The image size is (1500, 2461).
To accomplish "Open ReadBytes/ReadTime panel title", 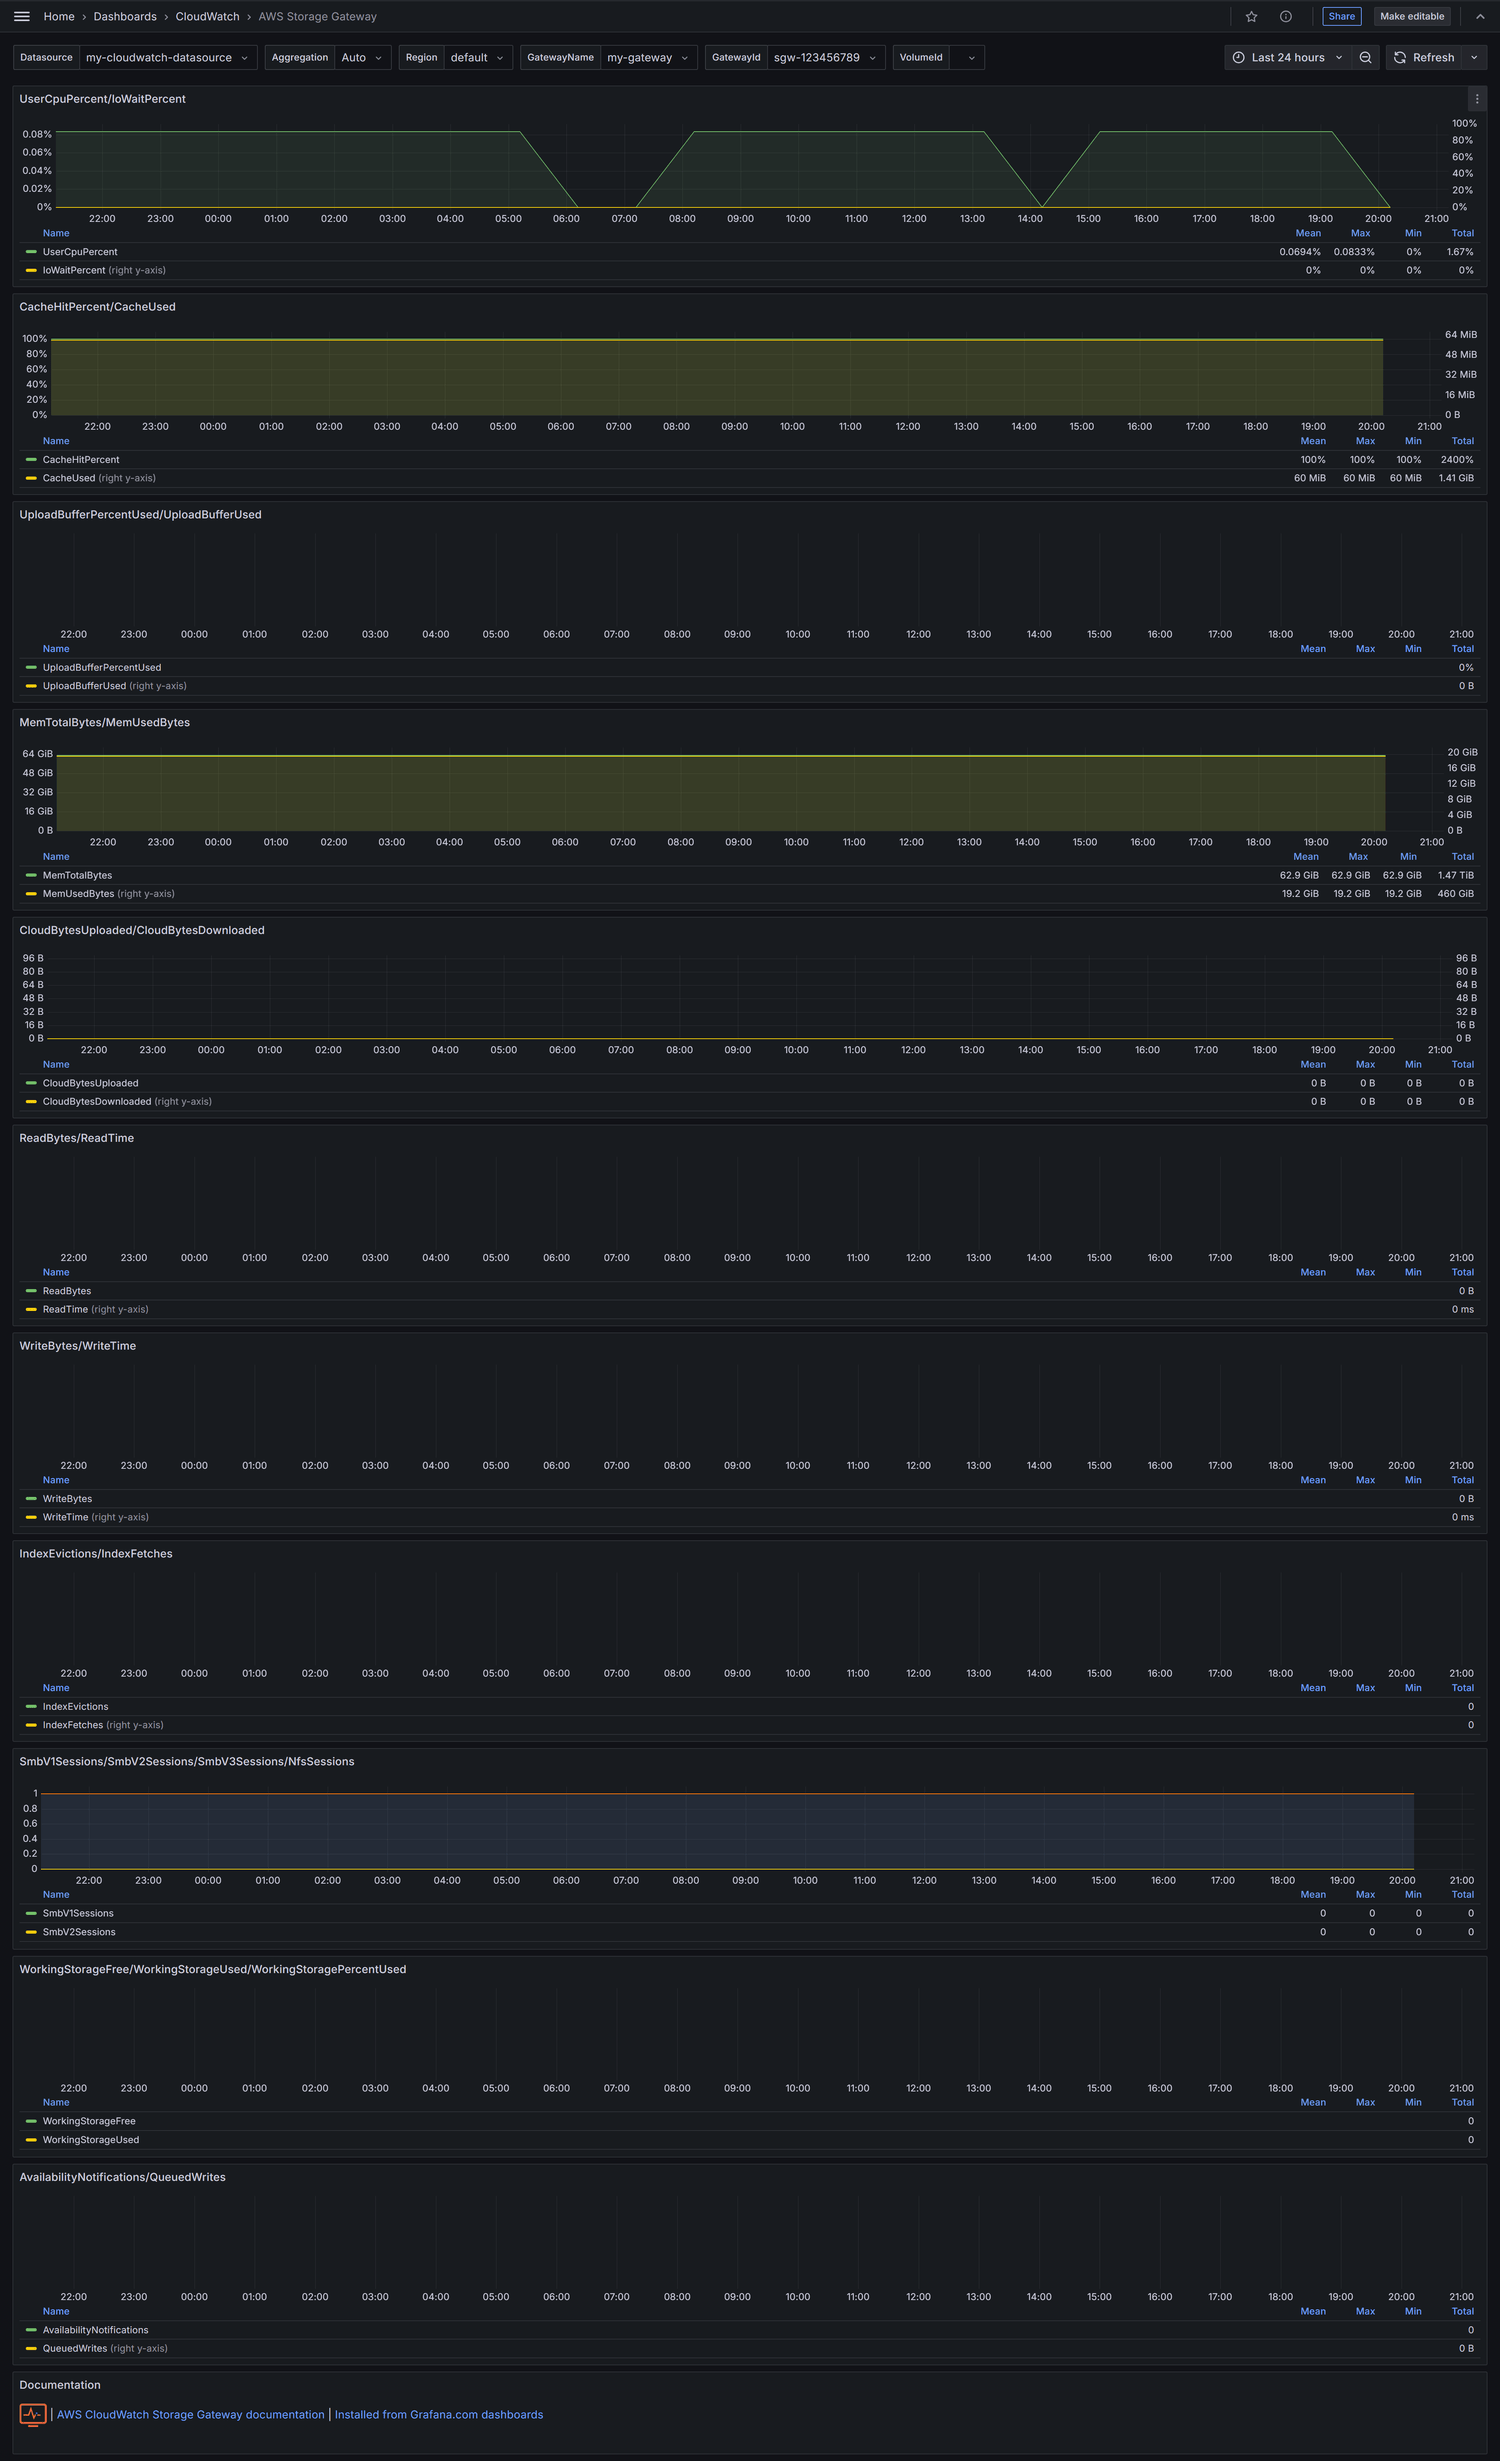I will [76, 1138].
